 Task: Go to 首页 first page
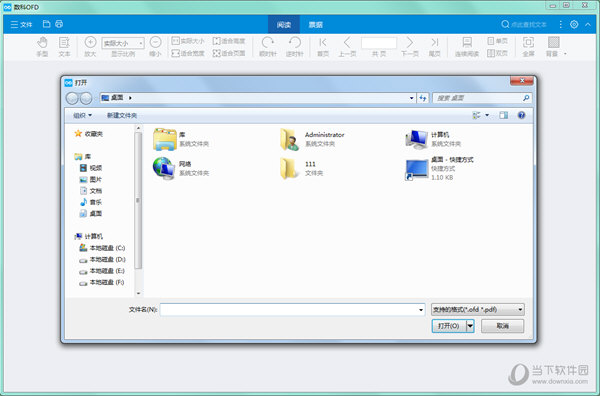(323, 47)
